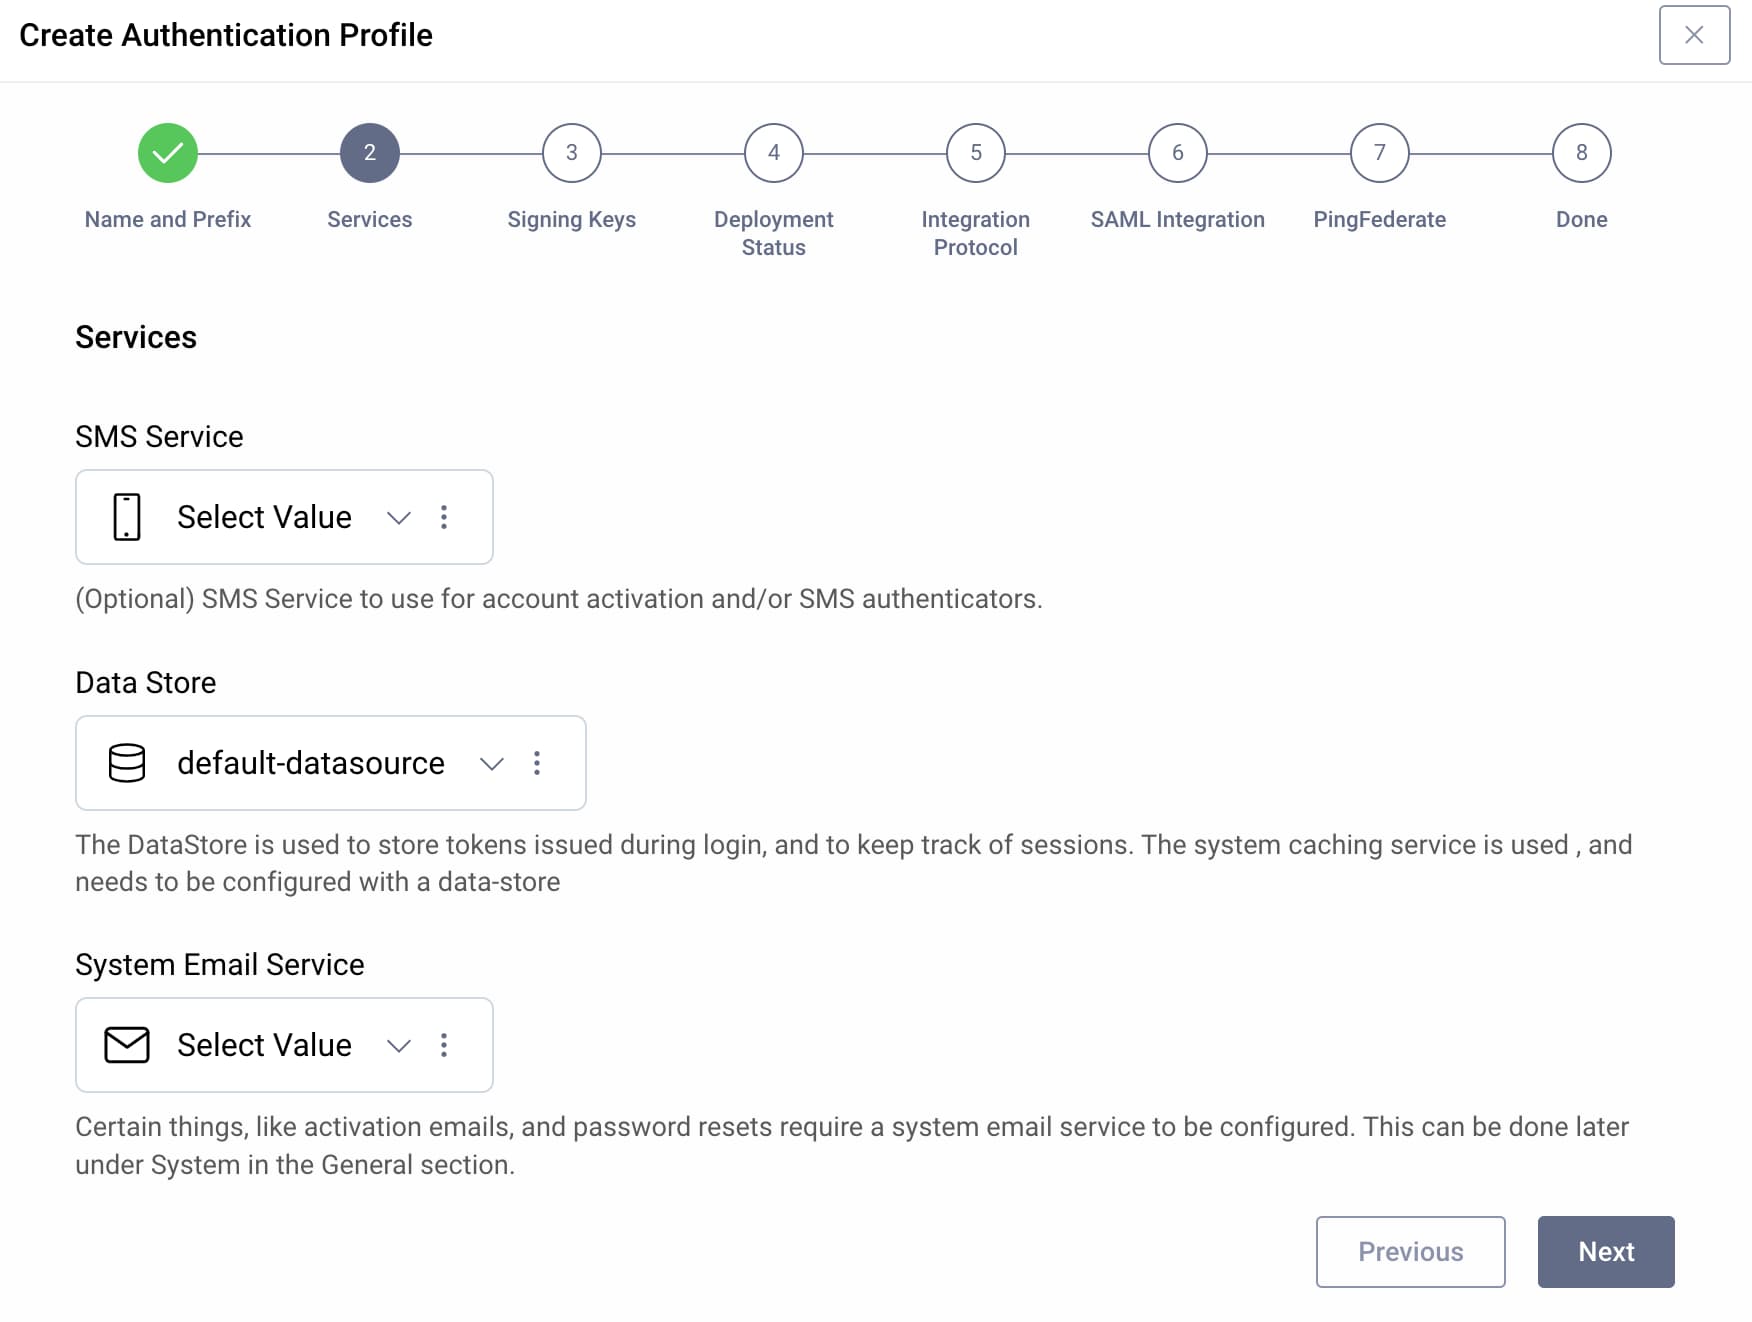Expand the System Email Service dropdown
Image resolution: width=1752 pixels, height=1322 pixels.
tap(398, 1047)
